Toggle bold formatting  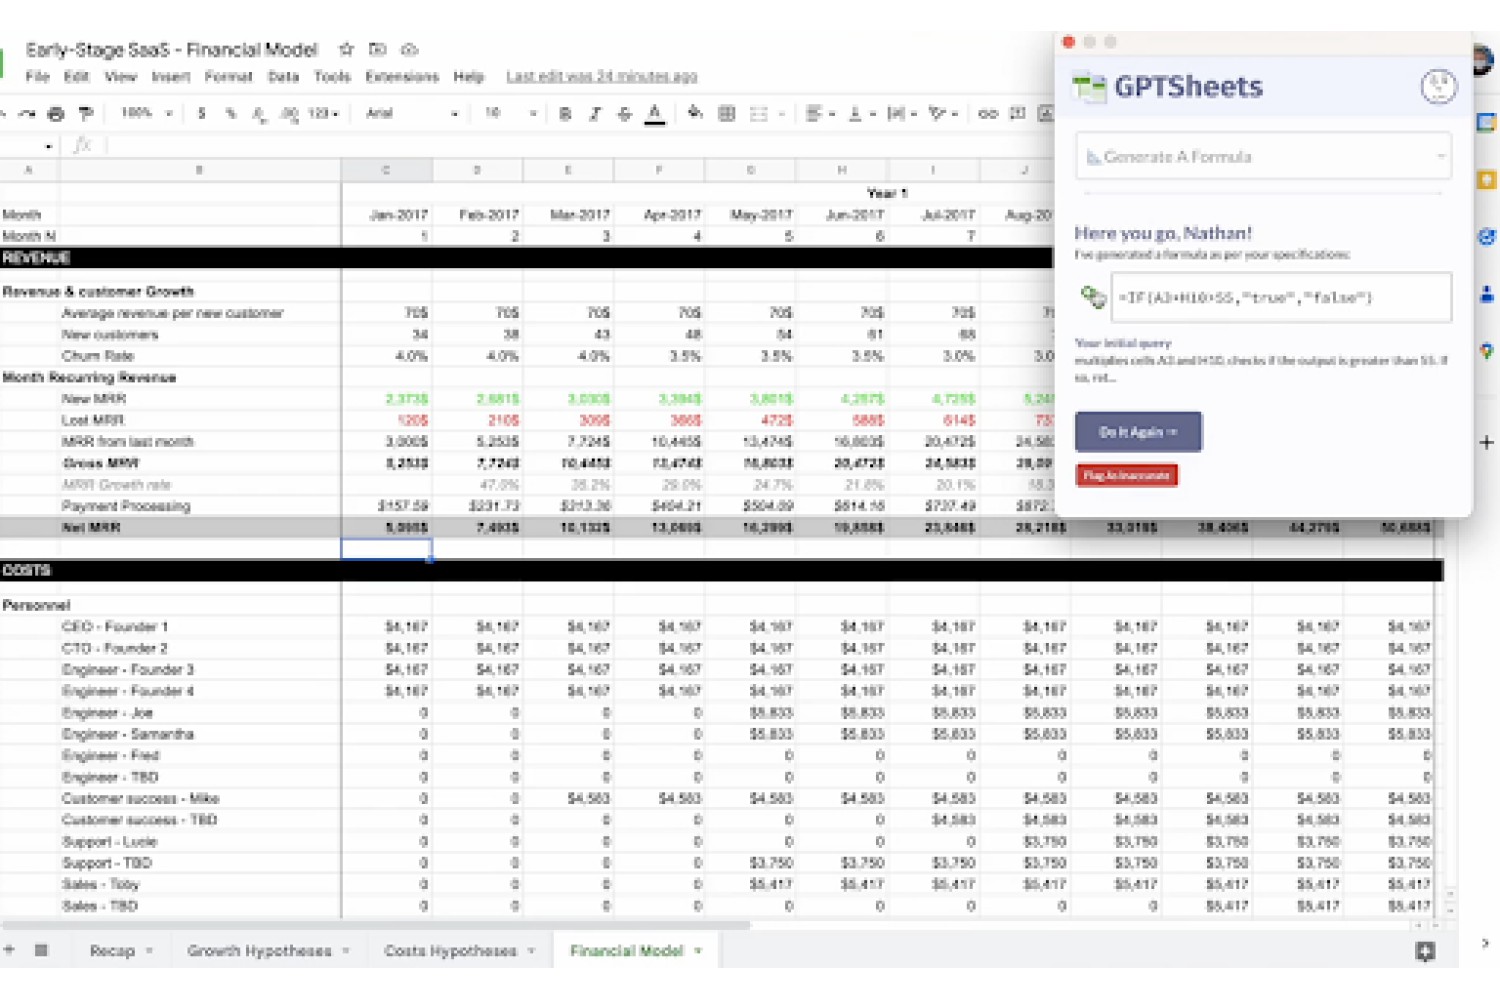pos(565,114)
